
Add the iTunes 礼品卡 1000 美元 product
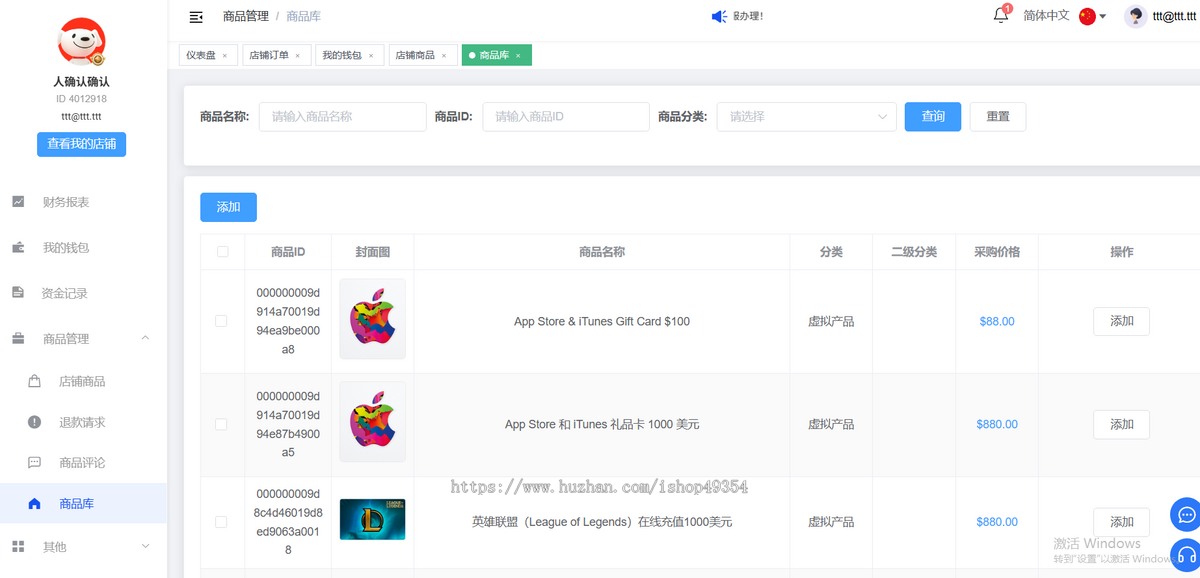(1121, 424)
